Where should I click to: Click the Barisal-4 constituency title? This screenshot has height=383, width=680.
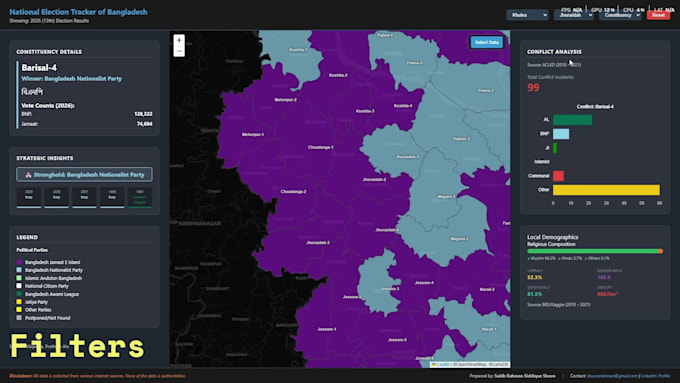pyautogui.click(x=39, y=68)
